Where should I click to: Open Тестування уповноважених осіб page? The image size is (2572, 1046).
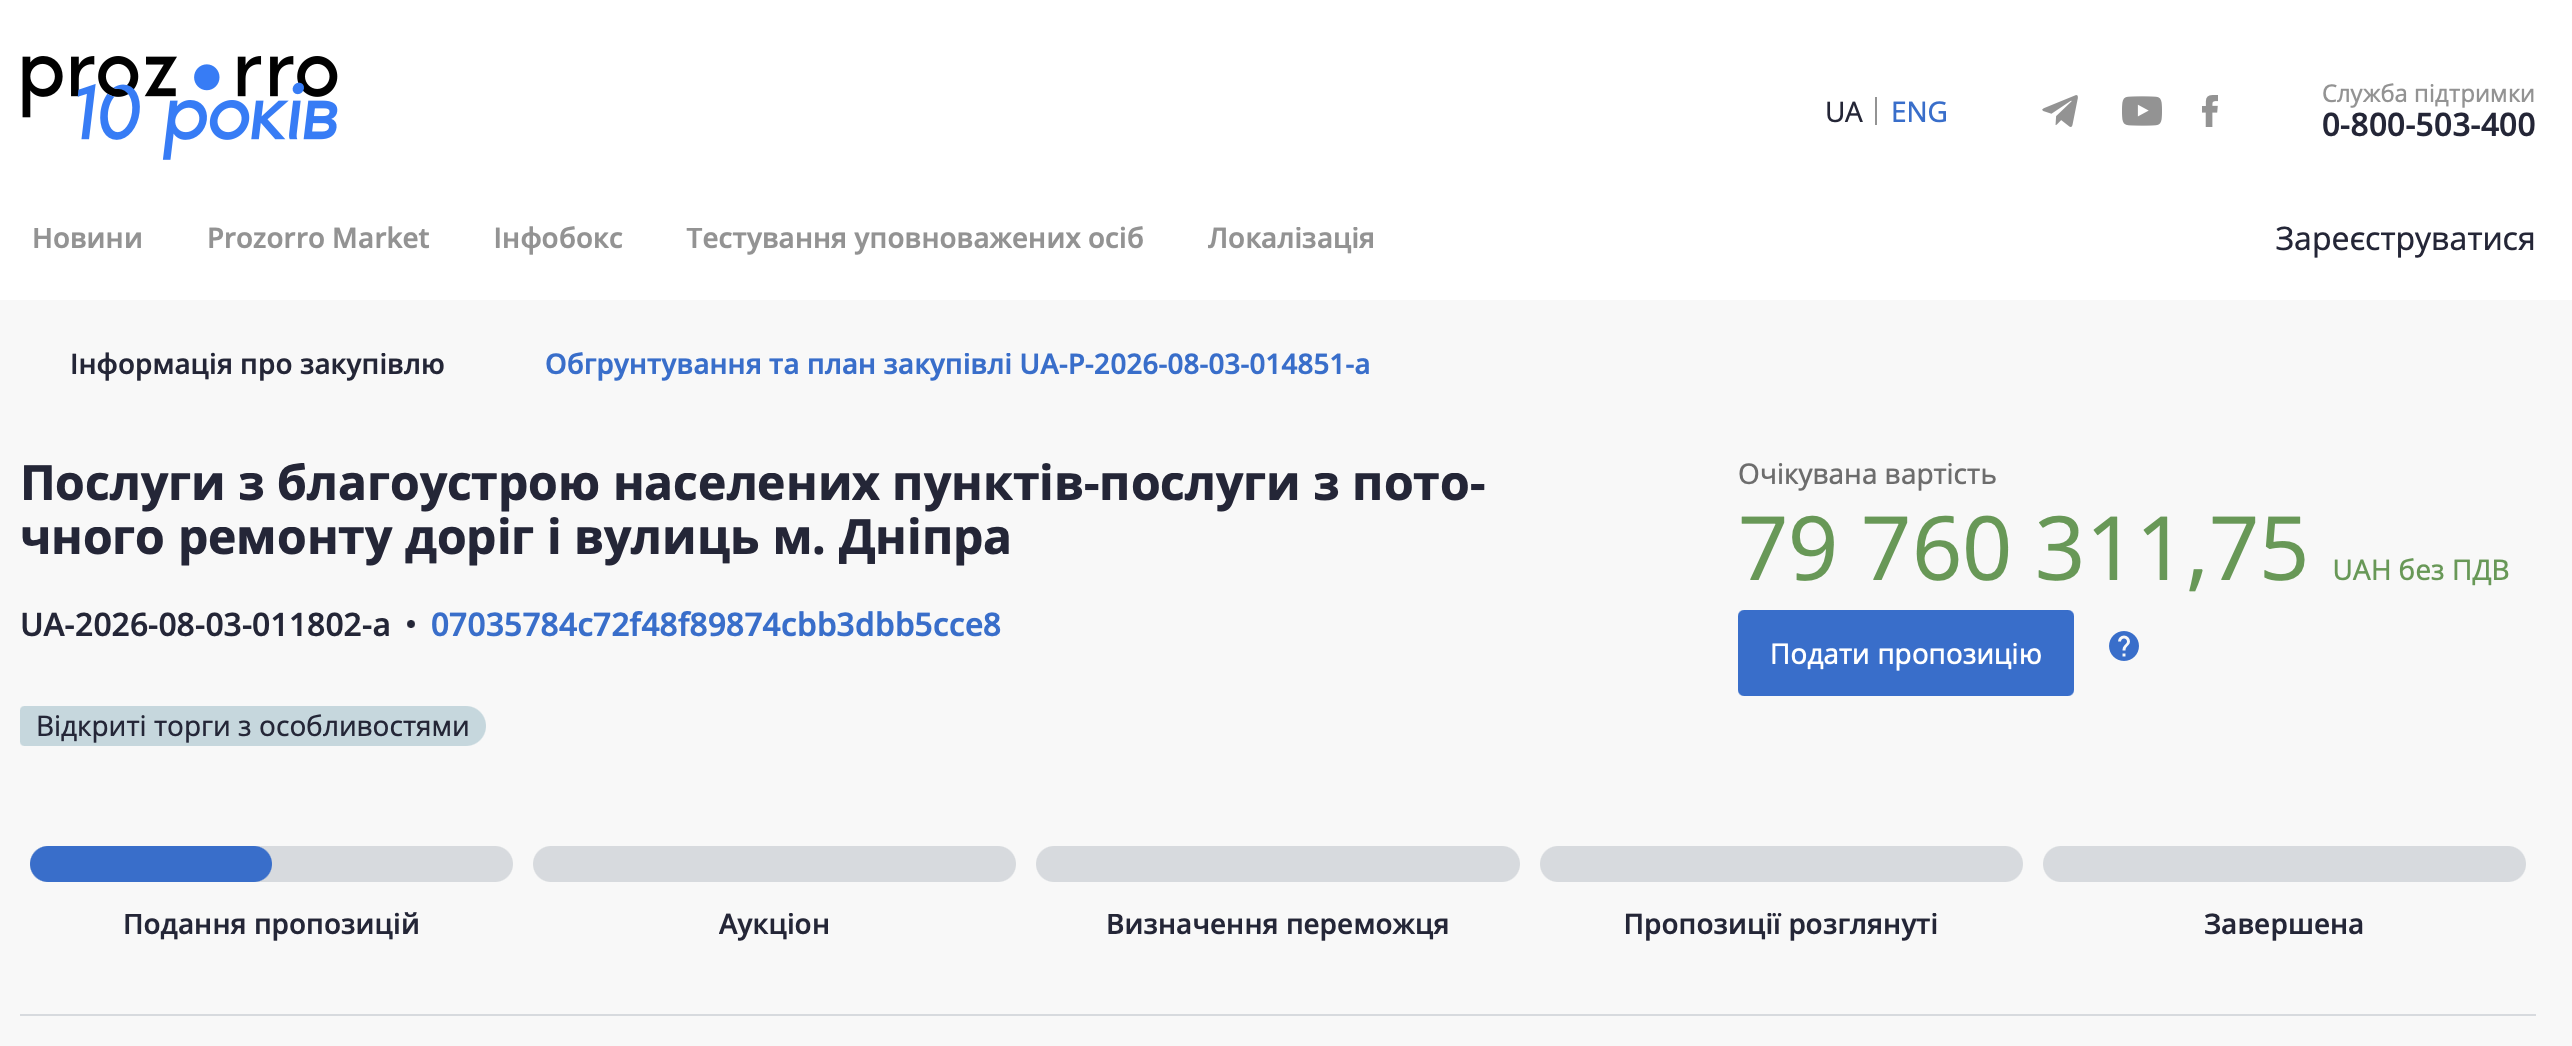tap(914, 238)
